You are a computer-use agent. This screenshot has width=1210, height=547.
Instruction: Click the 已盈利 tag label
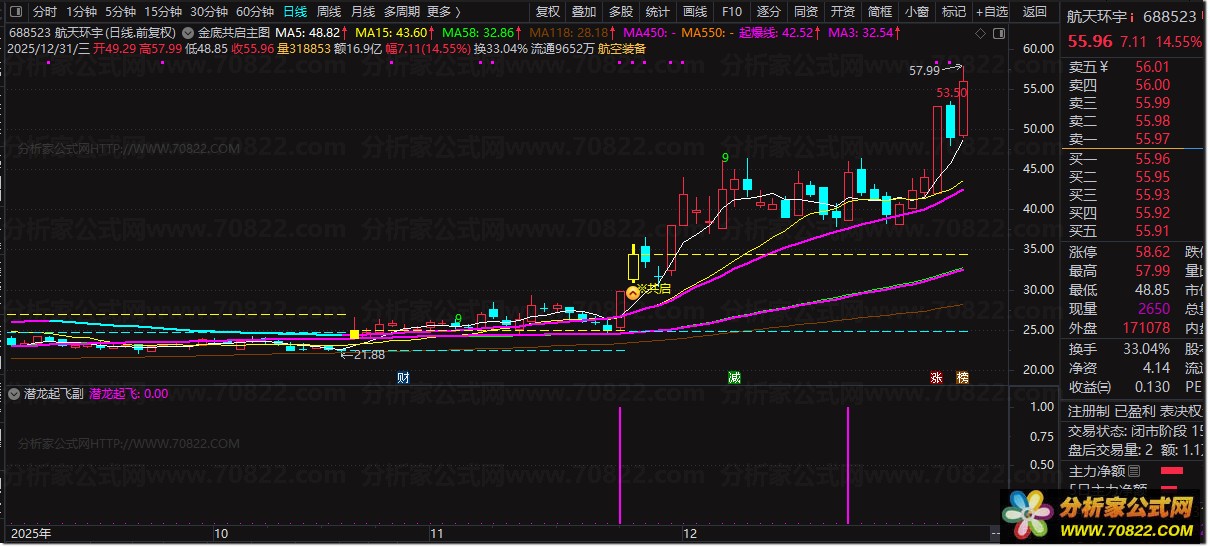point(1135,411)
